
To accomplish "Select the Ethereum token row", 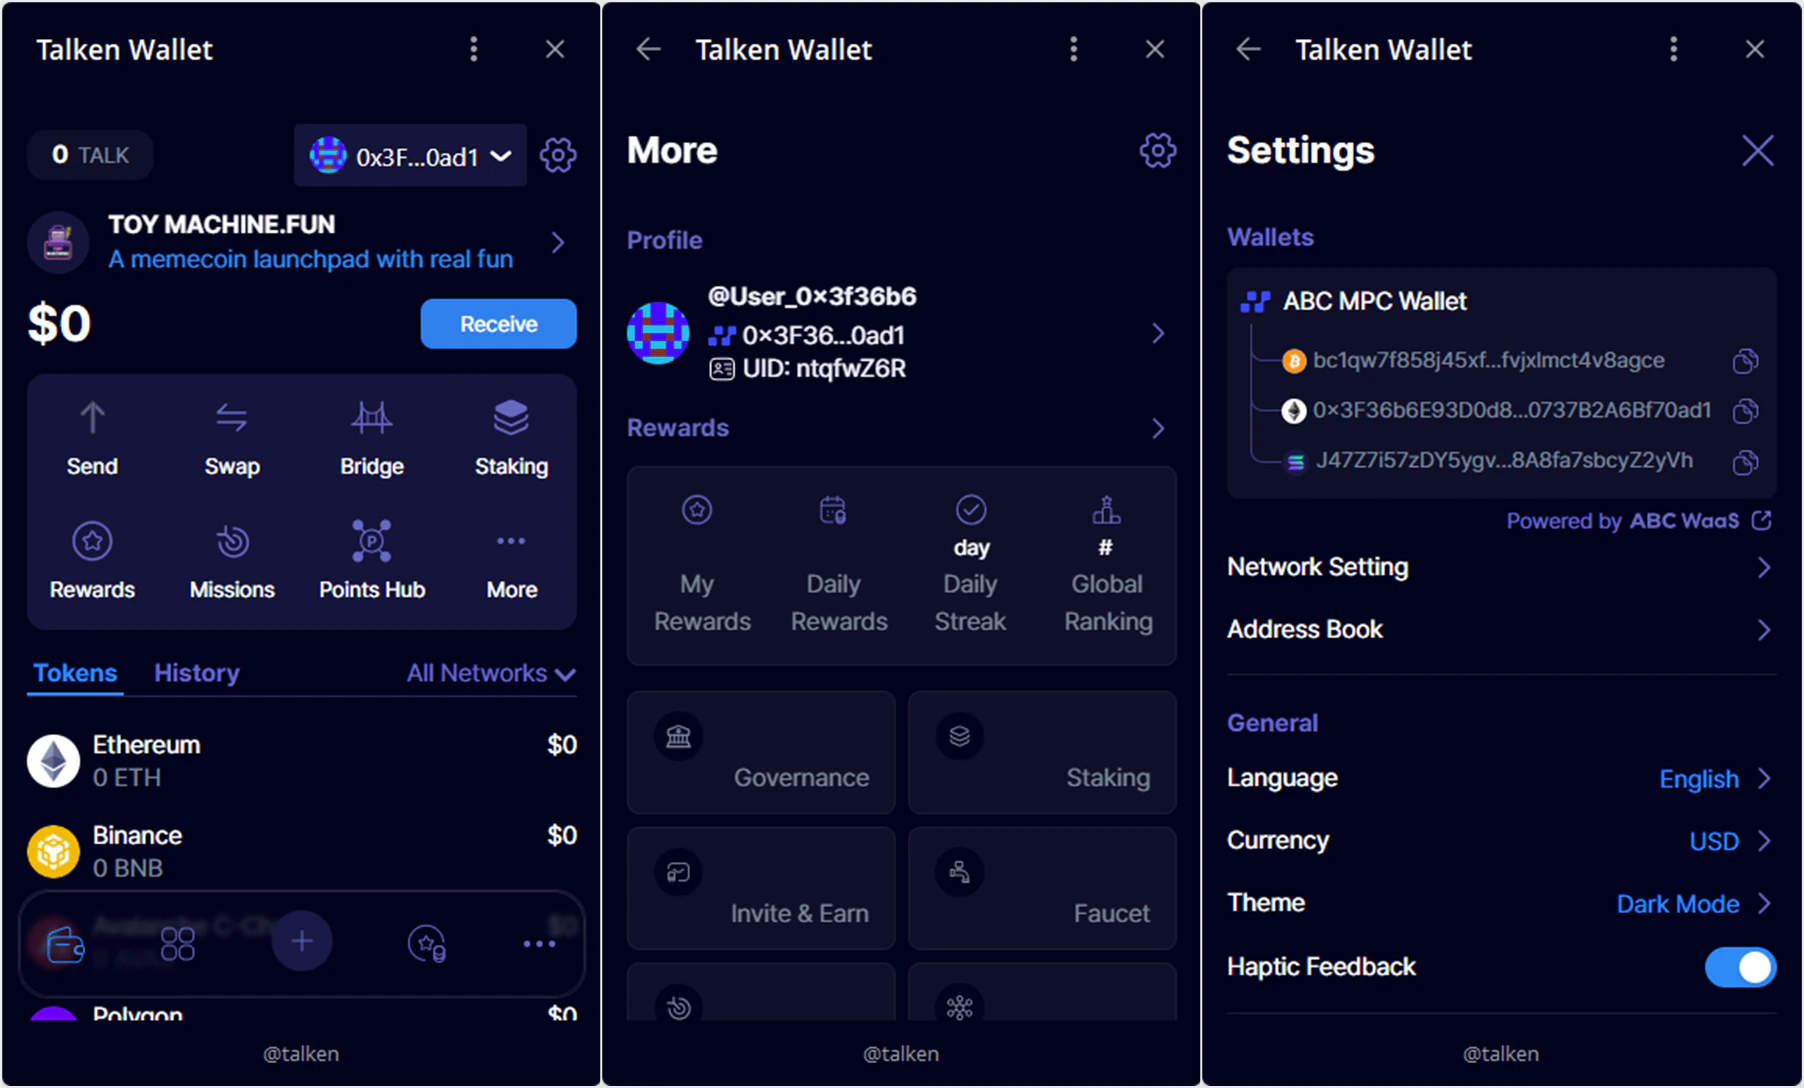I will pos(302,761).
